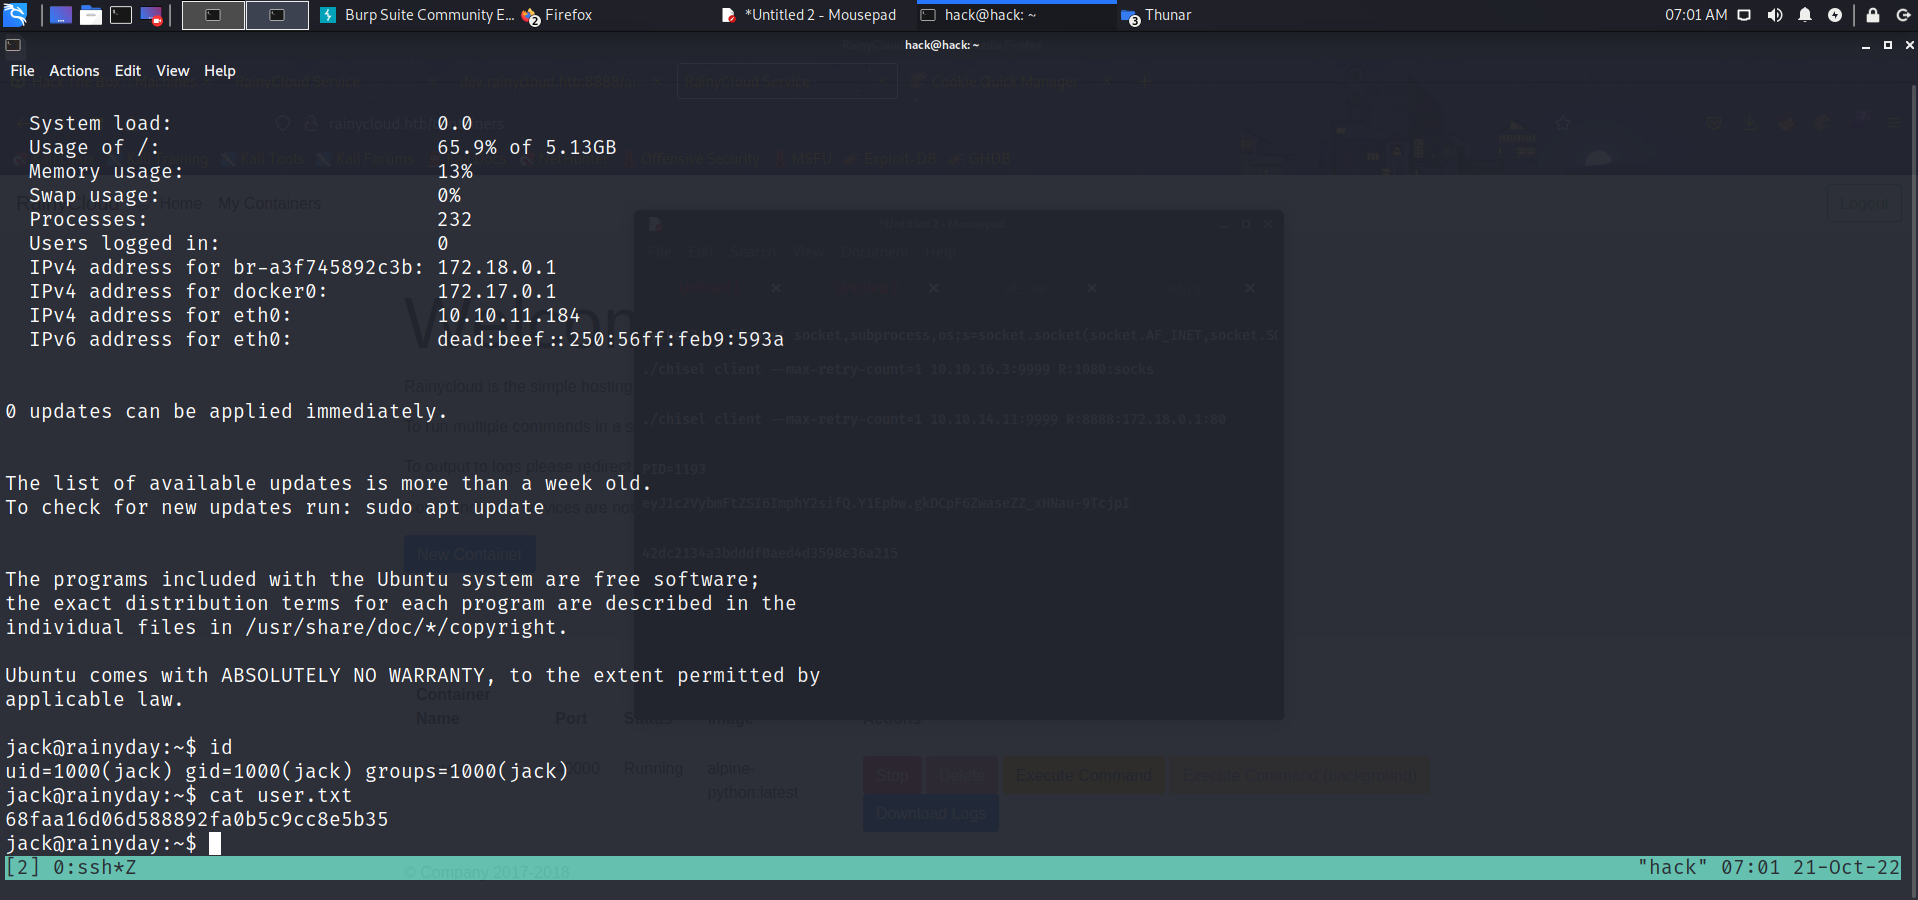Open the terminal View menu

point(172,71)
